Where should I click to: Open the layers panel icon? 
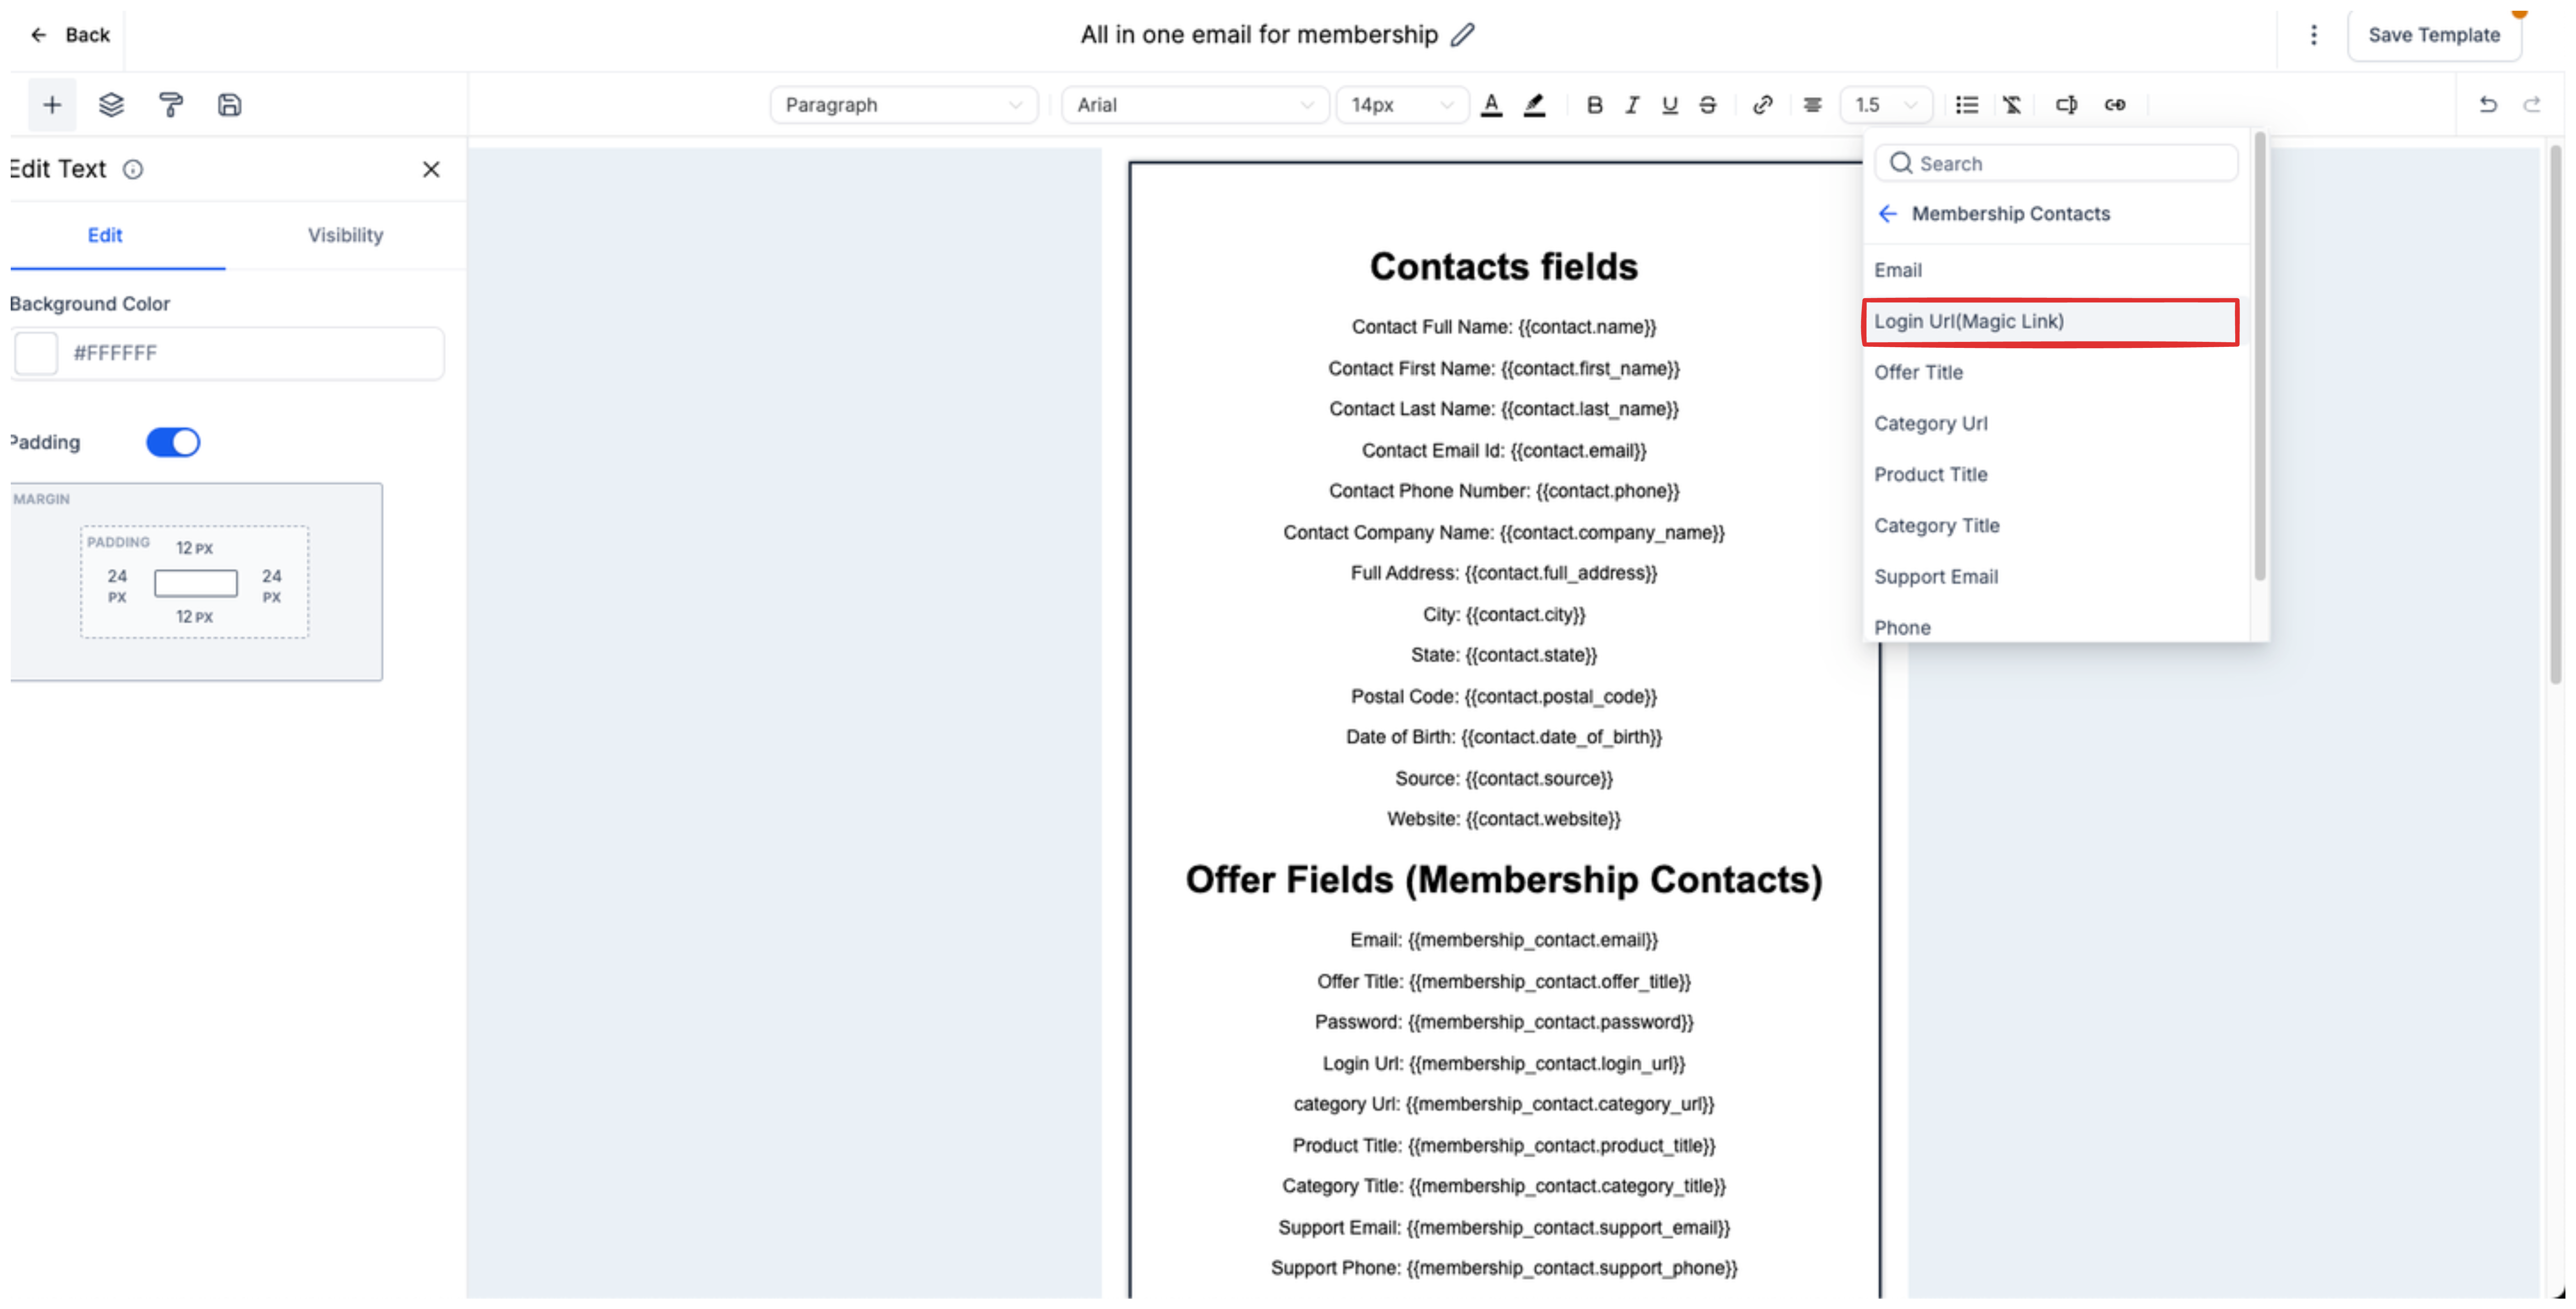click(111, 105)
